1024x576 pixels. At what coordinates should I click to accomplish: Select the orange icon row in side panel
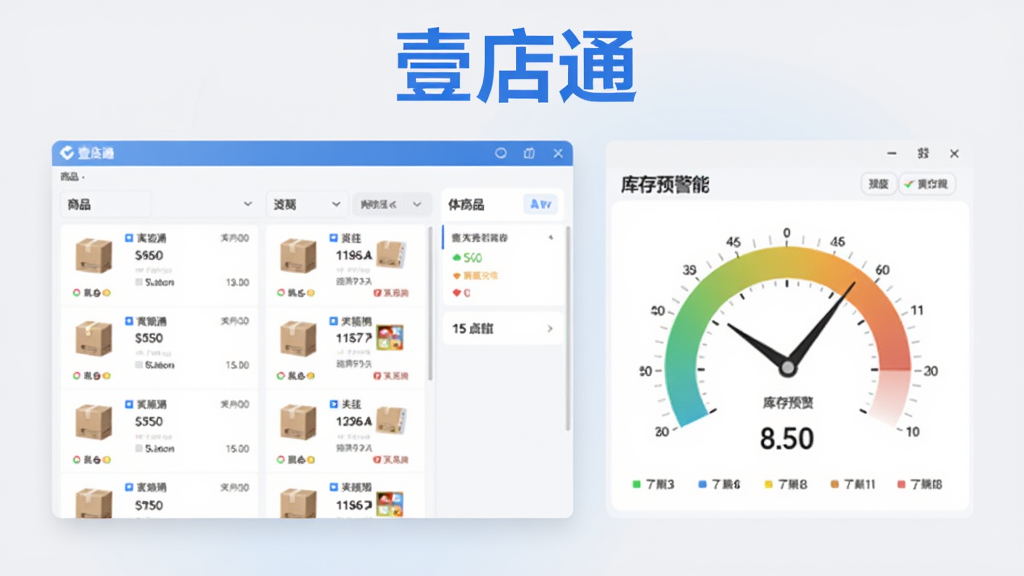[x=475, y=276]
